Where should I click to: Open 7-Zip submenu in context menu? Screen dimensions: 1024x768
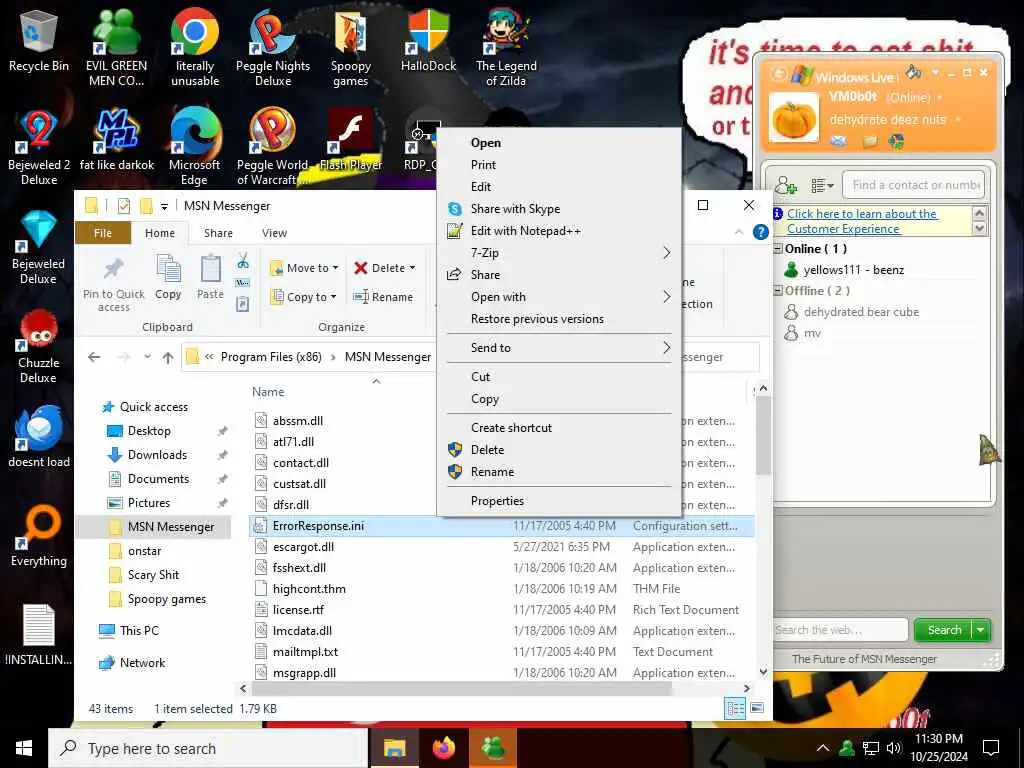pos(559,253)
